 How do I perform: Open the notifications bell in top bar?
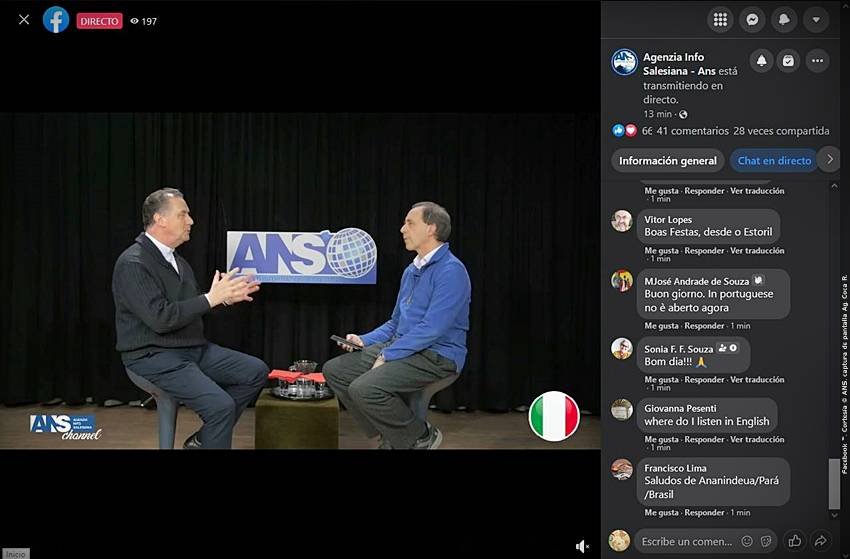click(784, 20)
